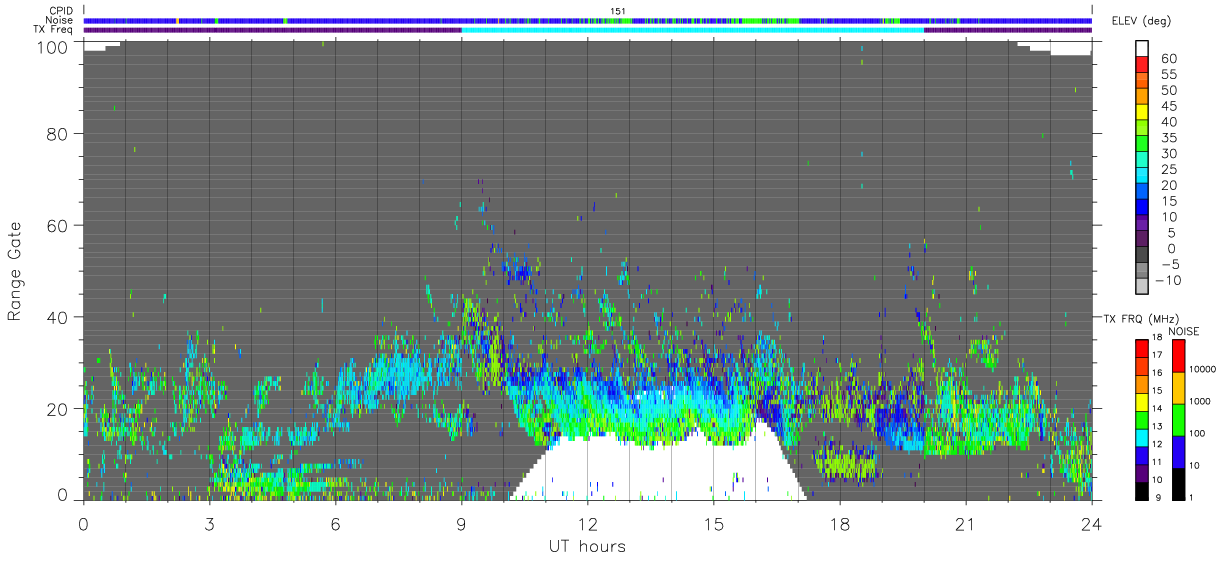
Task: Click the '18' tick on the UT hours axis
Action: coord(840,523)
